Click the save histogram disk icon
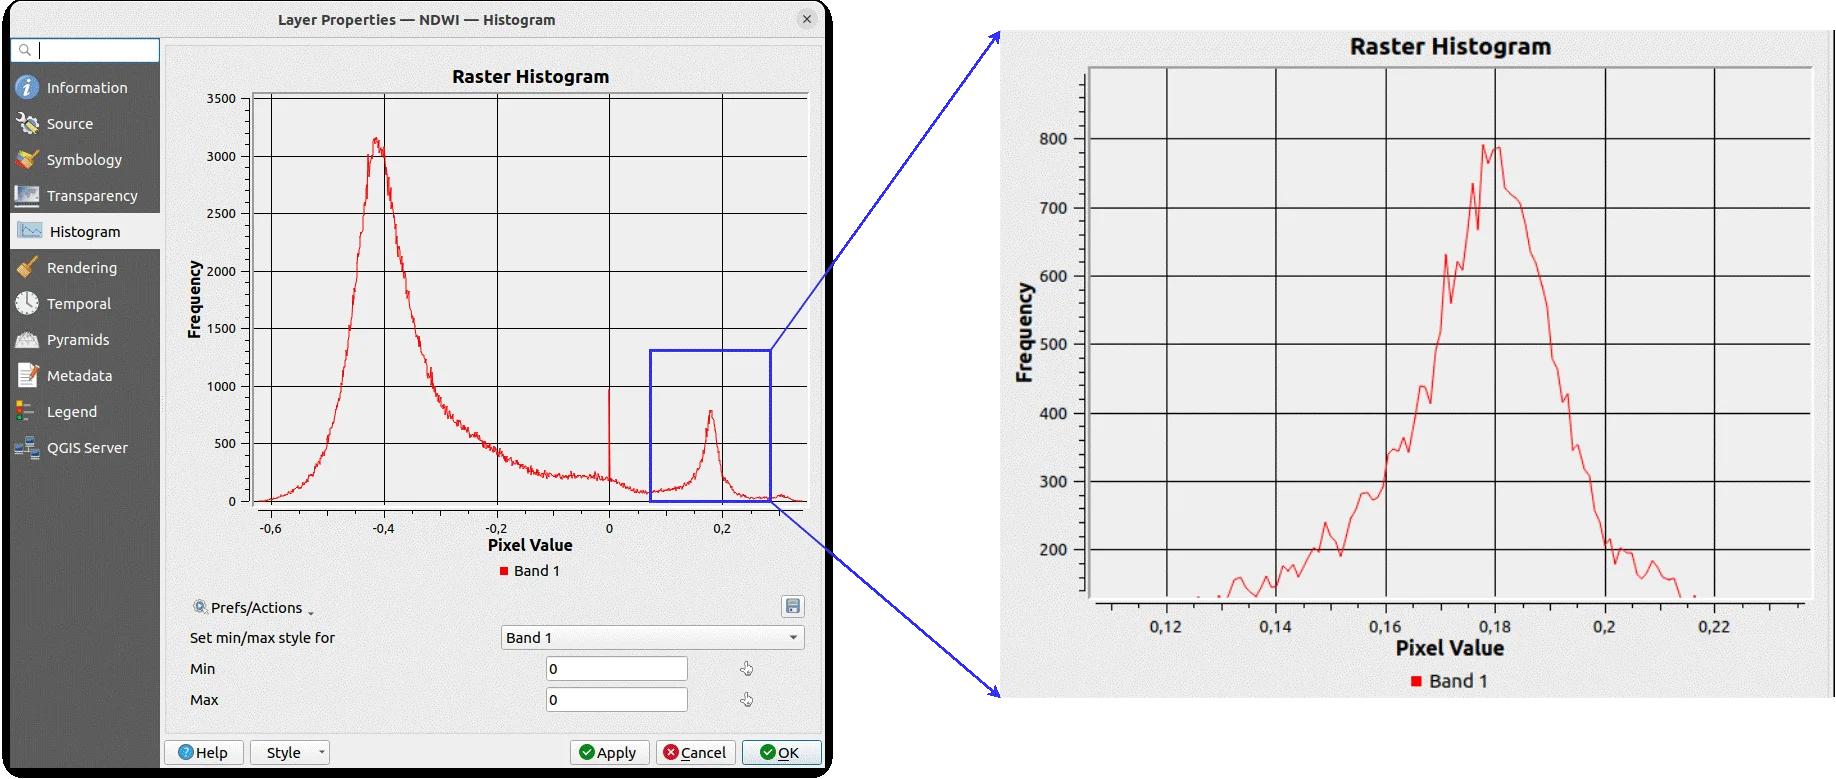The width and height of the screenshot is (1836, 779). point(792,607)
